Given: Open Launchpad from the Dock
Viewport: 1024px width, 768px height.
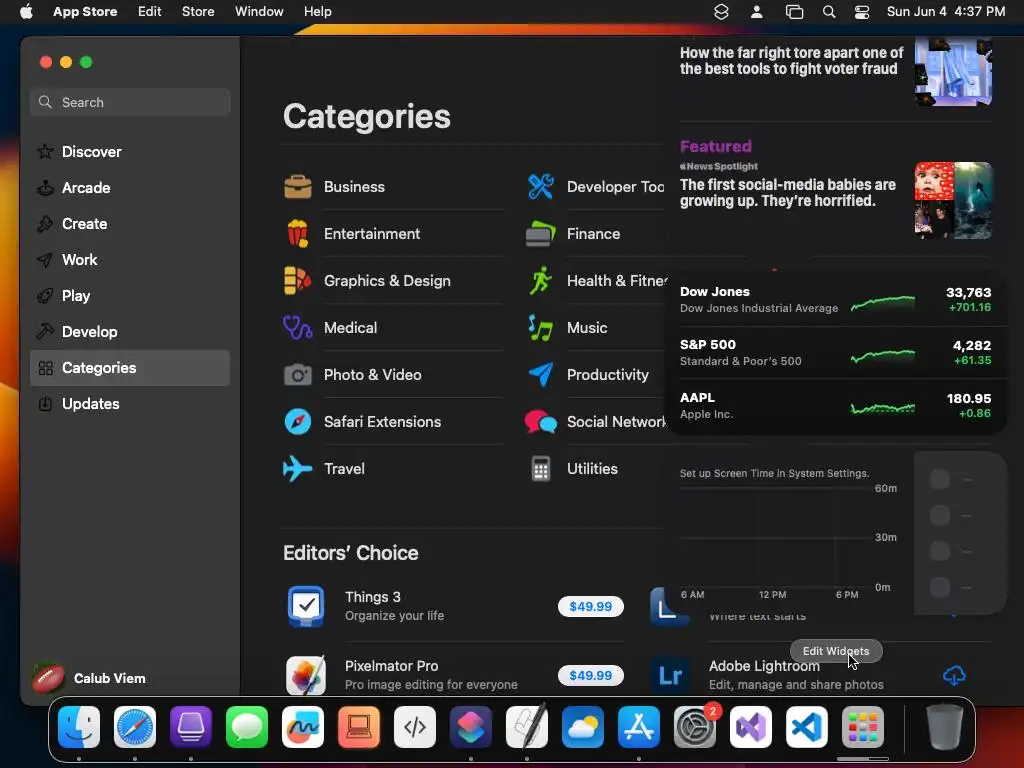Looking at the screenshot, I should pyautogui.click(x=863, y=727).
